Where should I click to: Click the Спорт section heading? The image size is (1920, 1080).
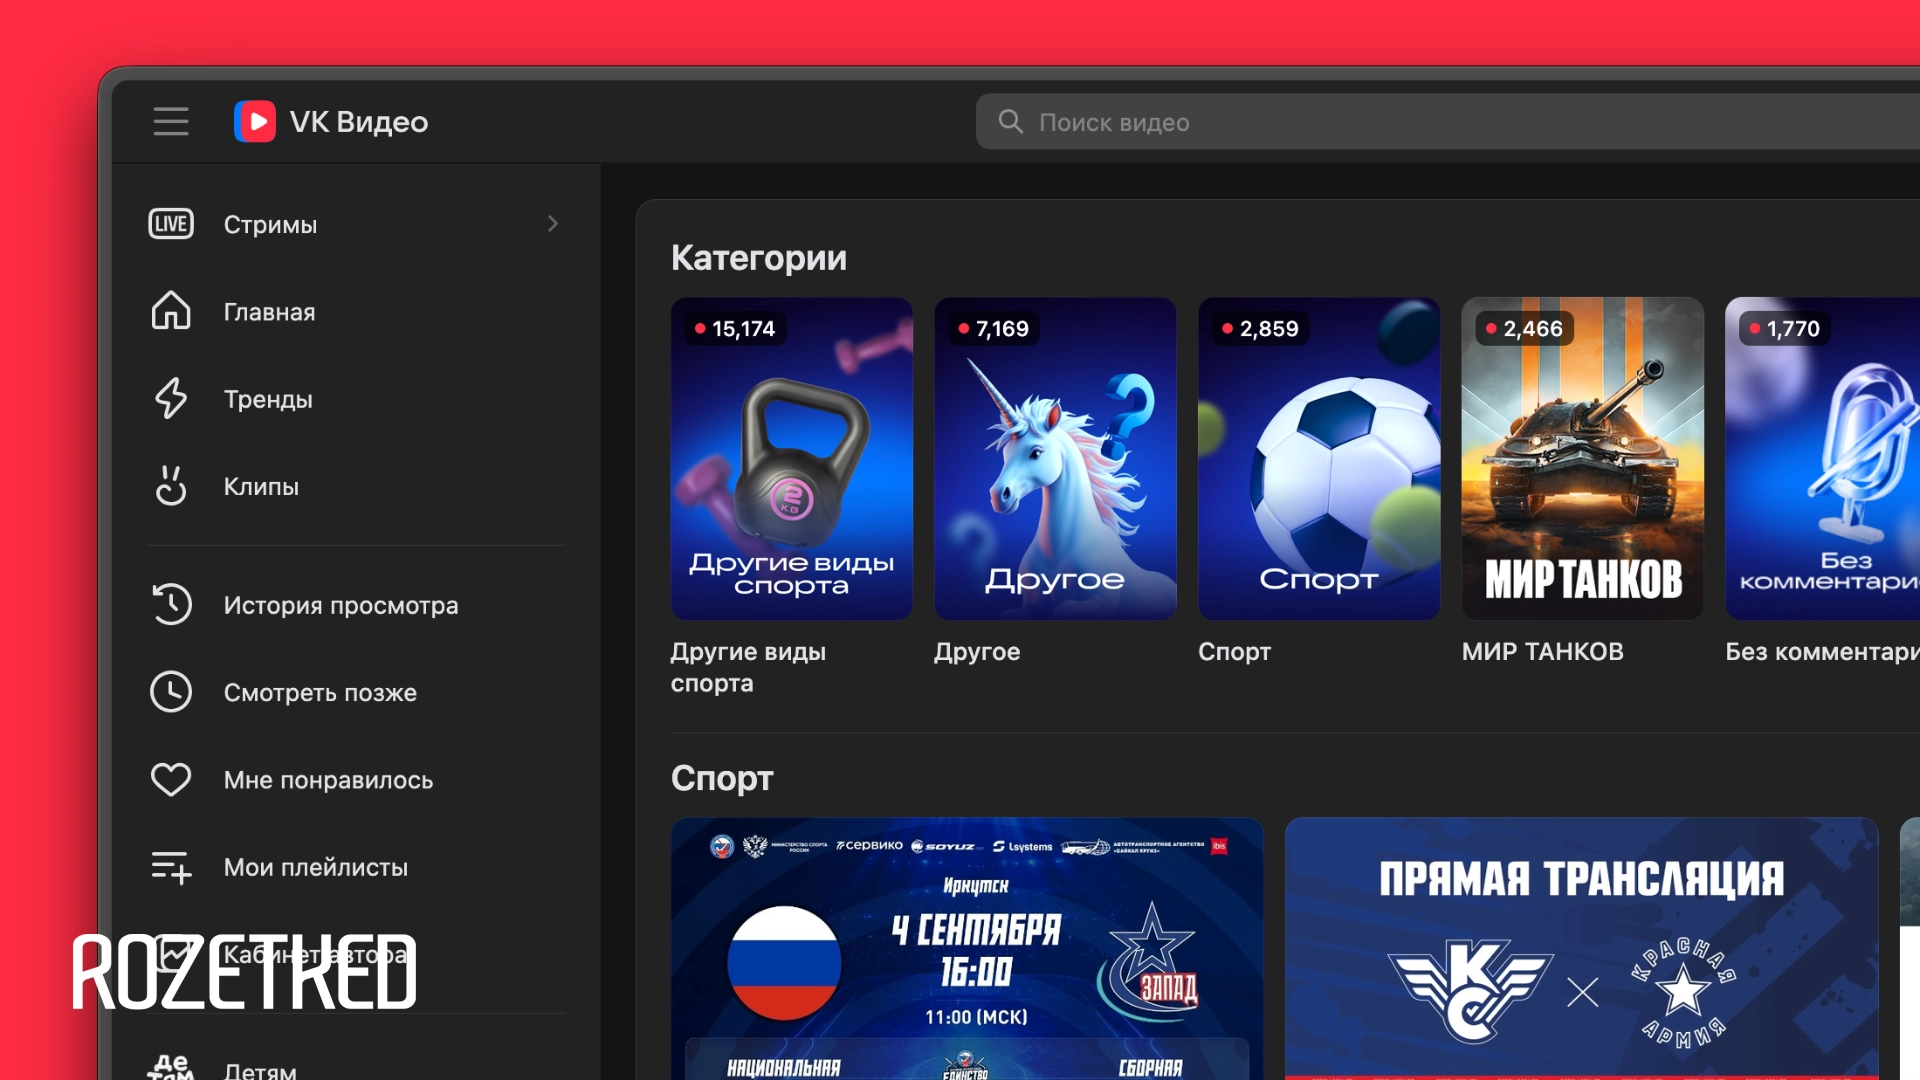tap(722, 778)
